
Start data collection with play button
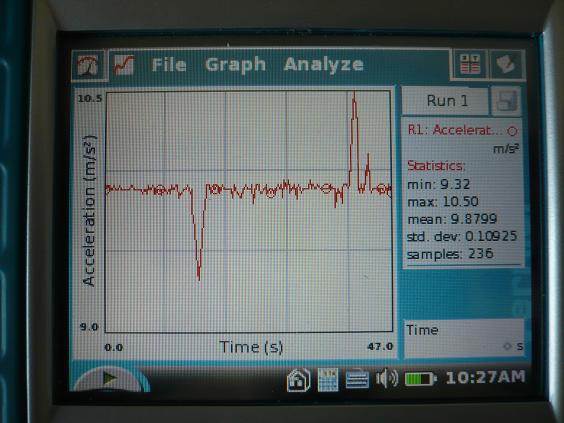click(110, 378)
